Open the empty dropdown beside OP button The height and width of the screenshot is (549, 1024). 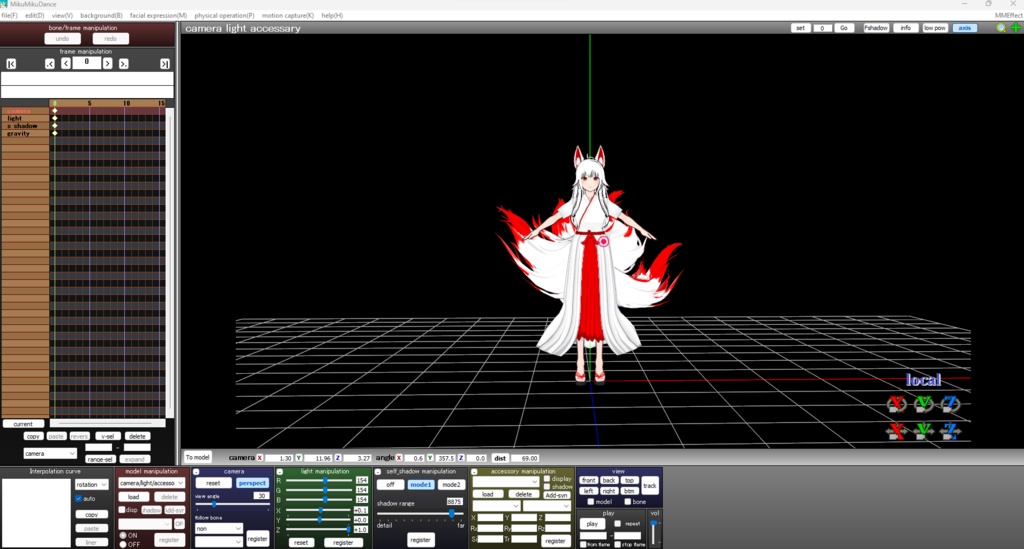point(145,524)
